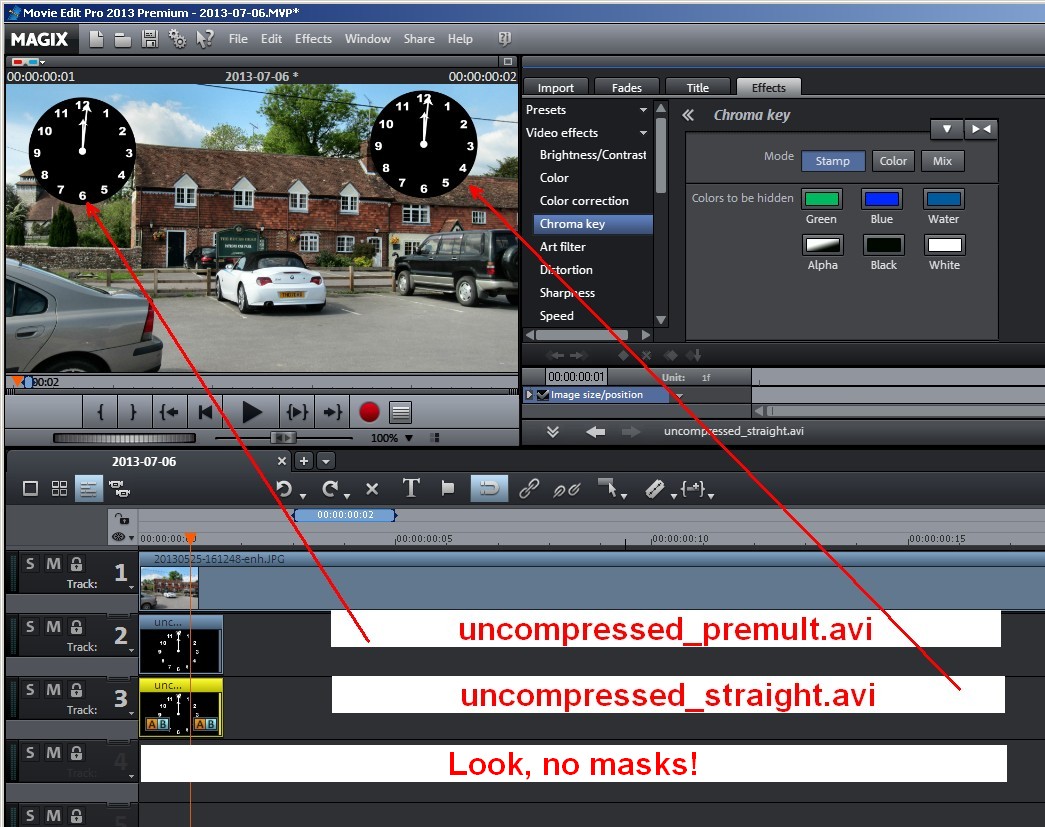Open dropdown next to add-movie plus
Image resolution: width=1045 pixels, height=827 pixels.
coord(326,461)
